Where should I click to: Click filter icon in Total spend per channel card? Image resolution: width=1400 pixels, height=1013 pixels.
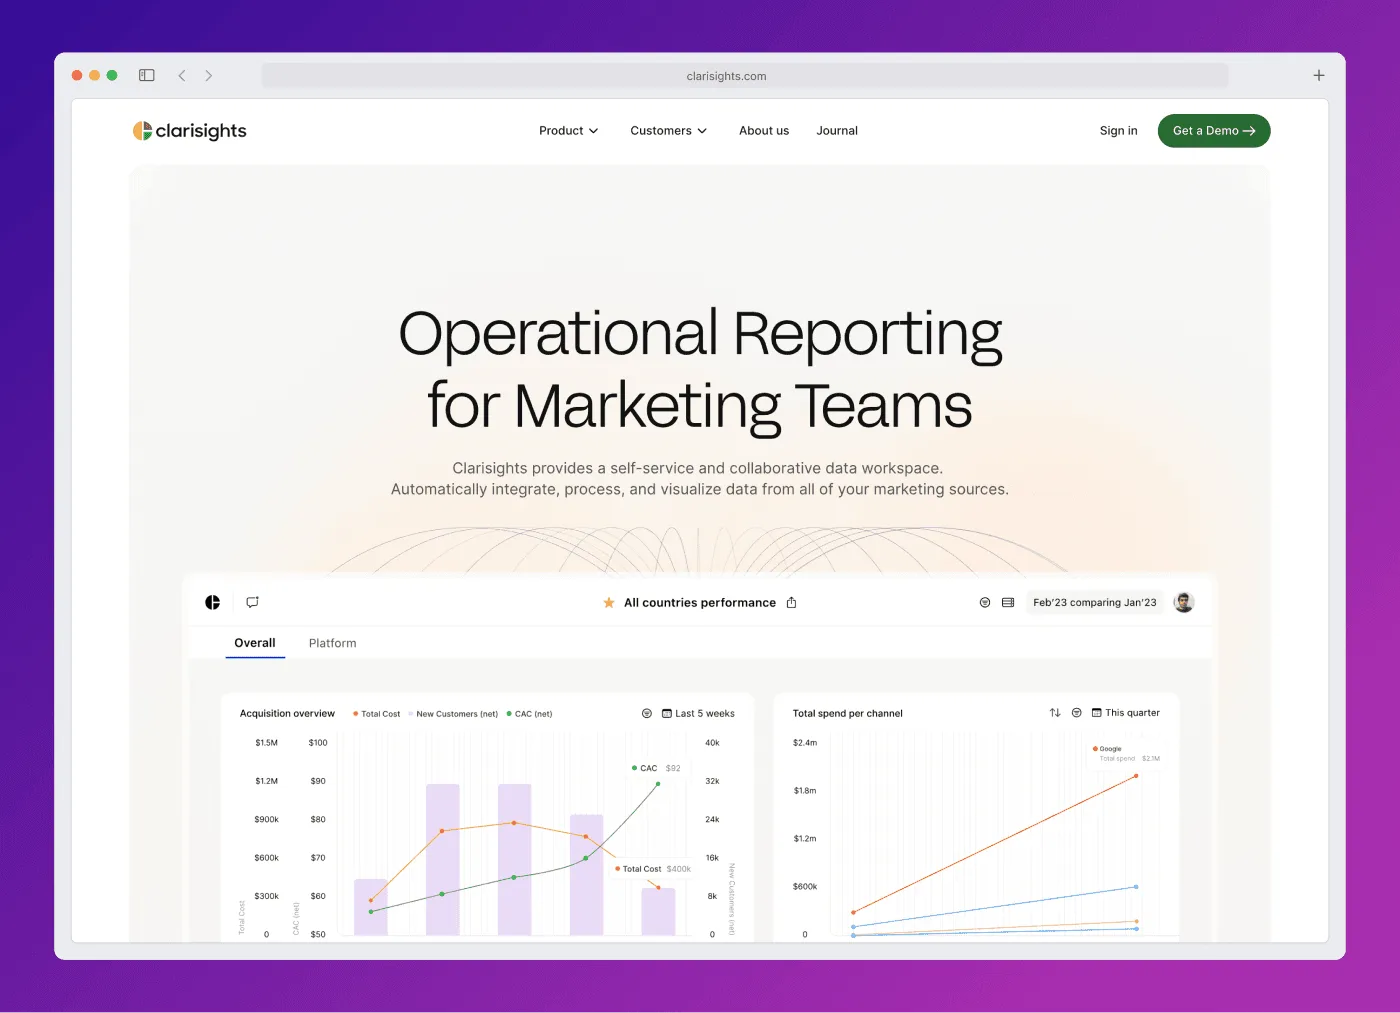[x=1077, y=712]
